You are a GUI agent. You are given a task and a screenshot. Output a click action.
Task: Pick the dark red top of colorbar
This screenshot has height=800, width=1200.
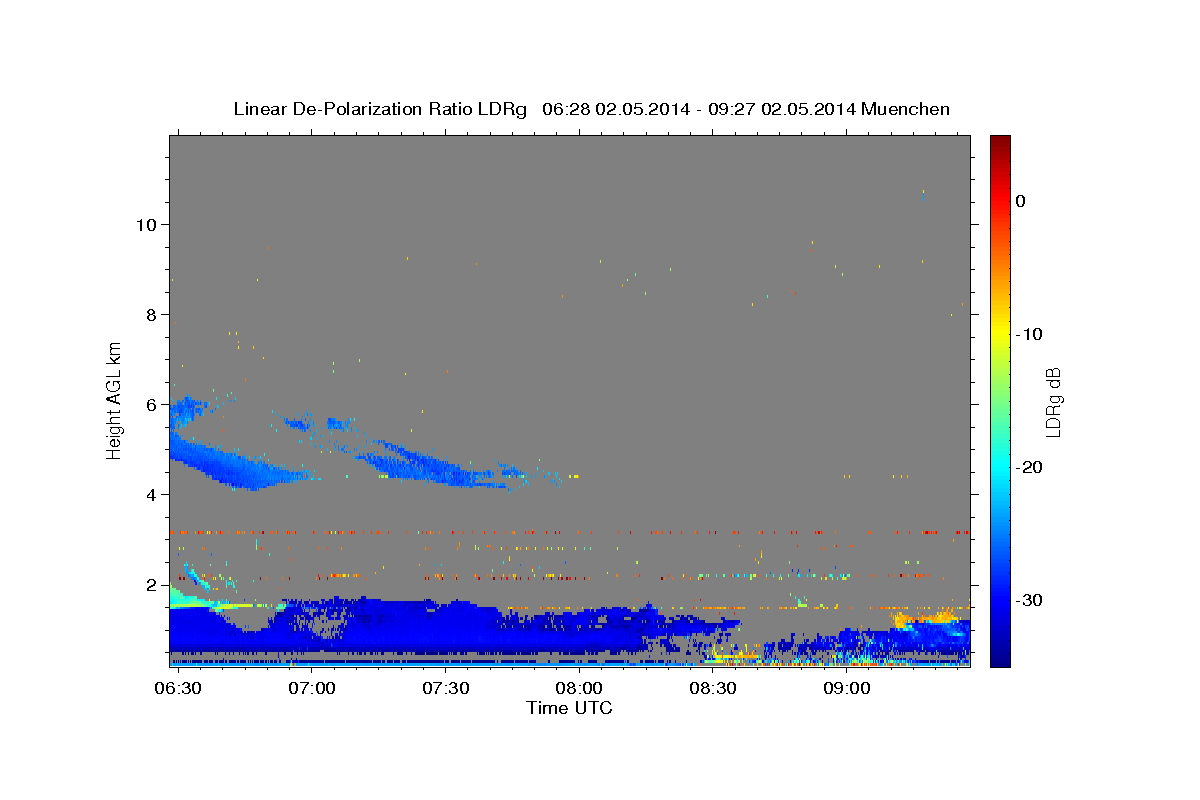point(1000,143)
